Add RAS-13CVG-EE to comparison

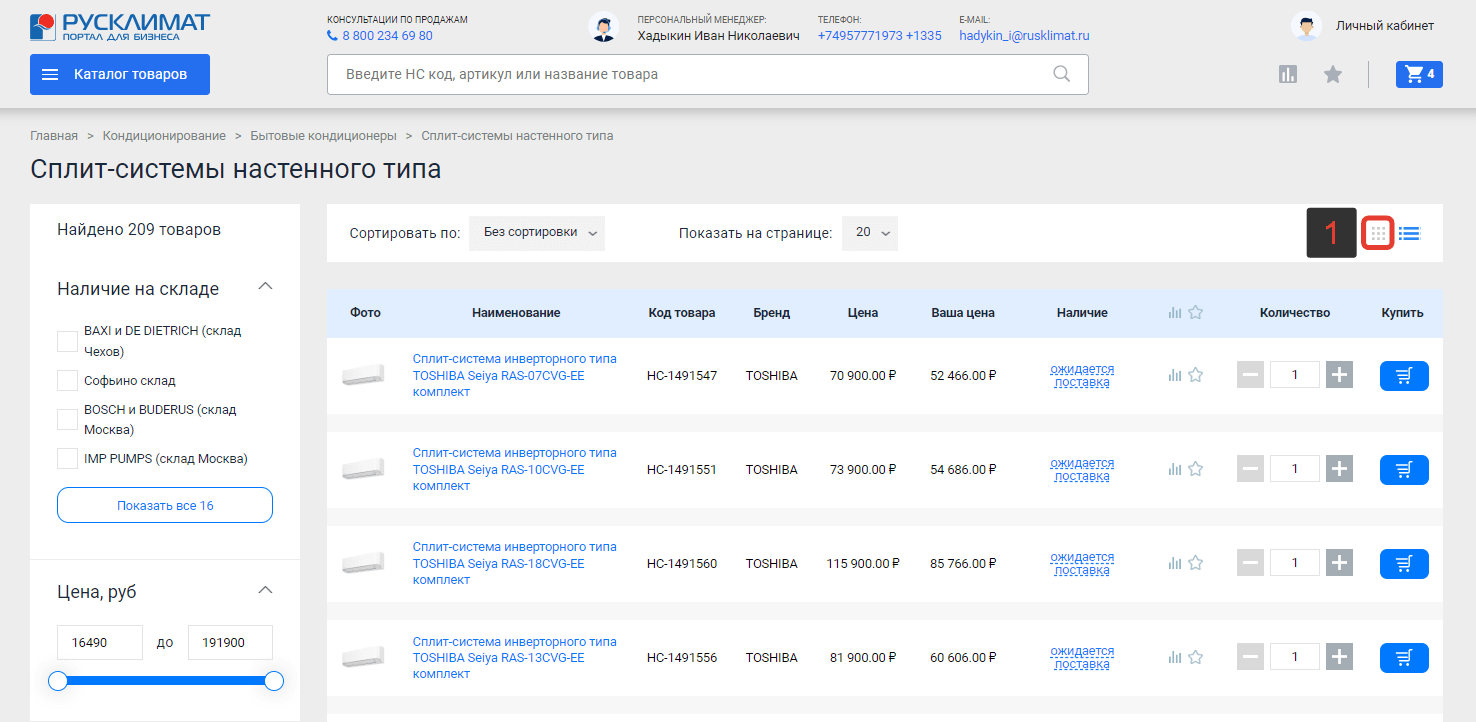[1175, 657]
